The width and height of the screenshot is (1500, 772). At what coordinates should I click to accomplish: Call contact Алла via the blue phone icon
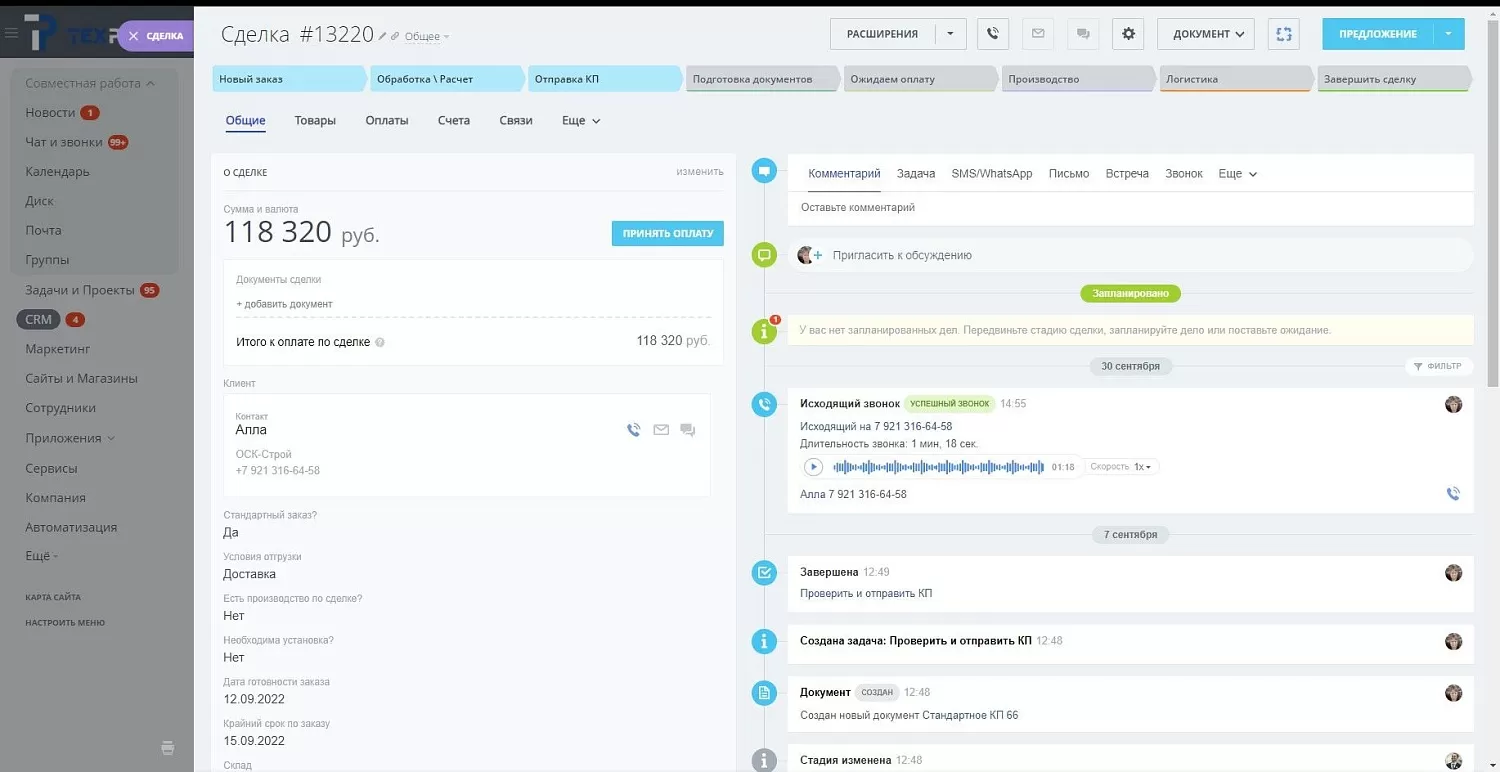tap(634, 429)
